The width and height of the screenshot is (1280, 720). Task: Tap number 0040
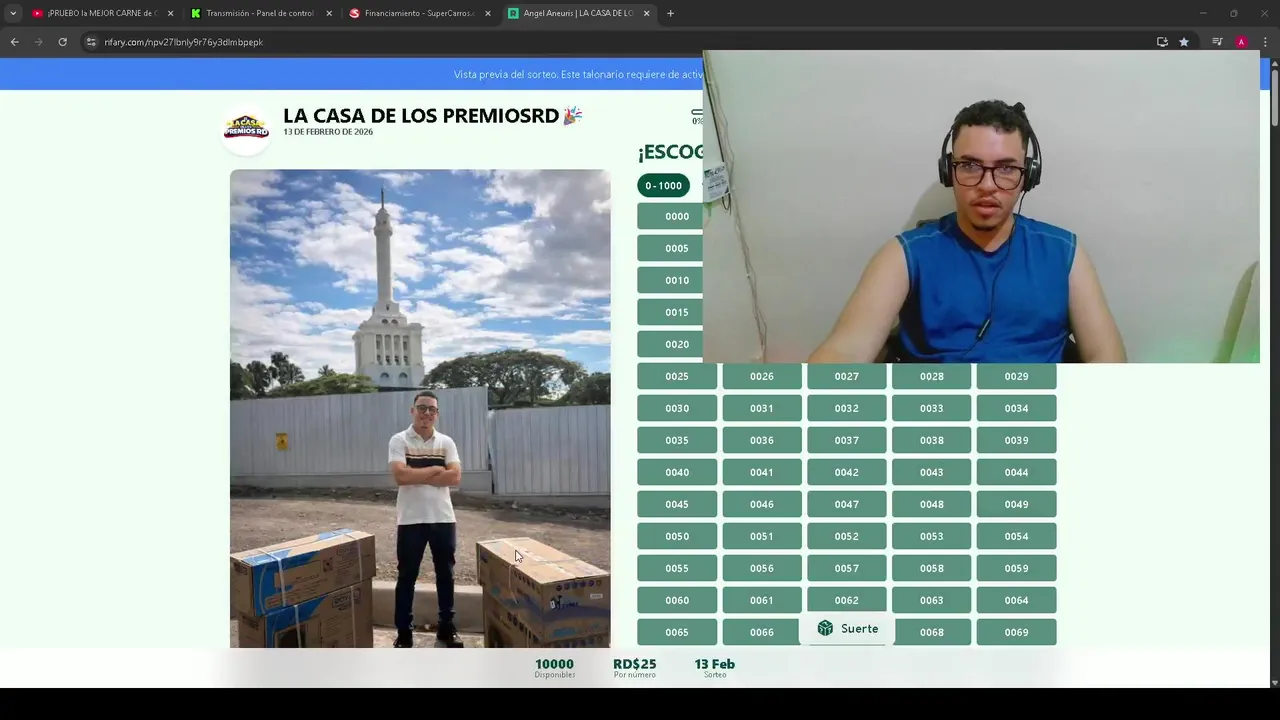pyautogui.click(x=677, y=472)
